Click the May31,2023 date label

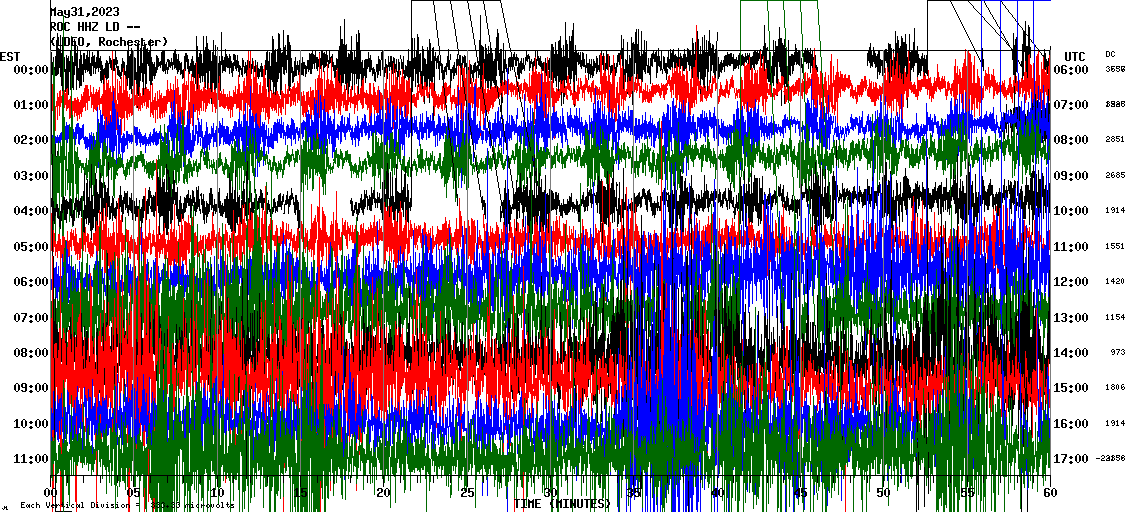84,12
